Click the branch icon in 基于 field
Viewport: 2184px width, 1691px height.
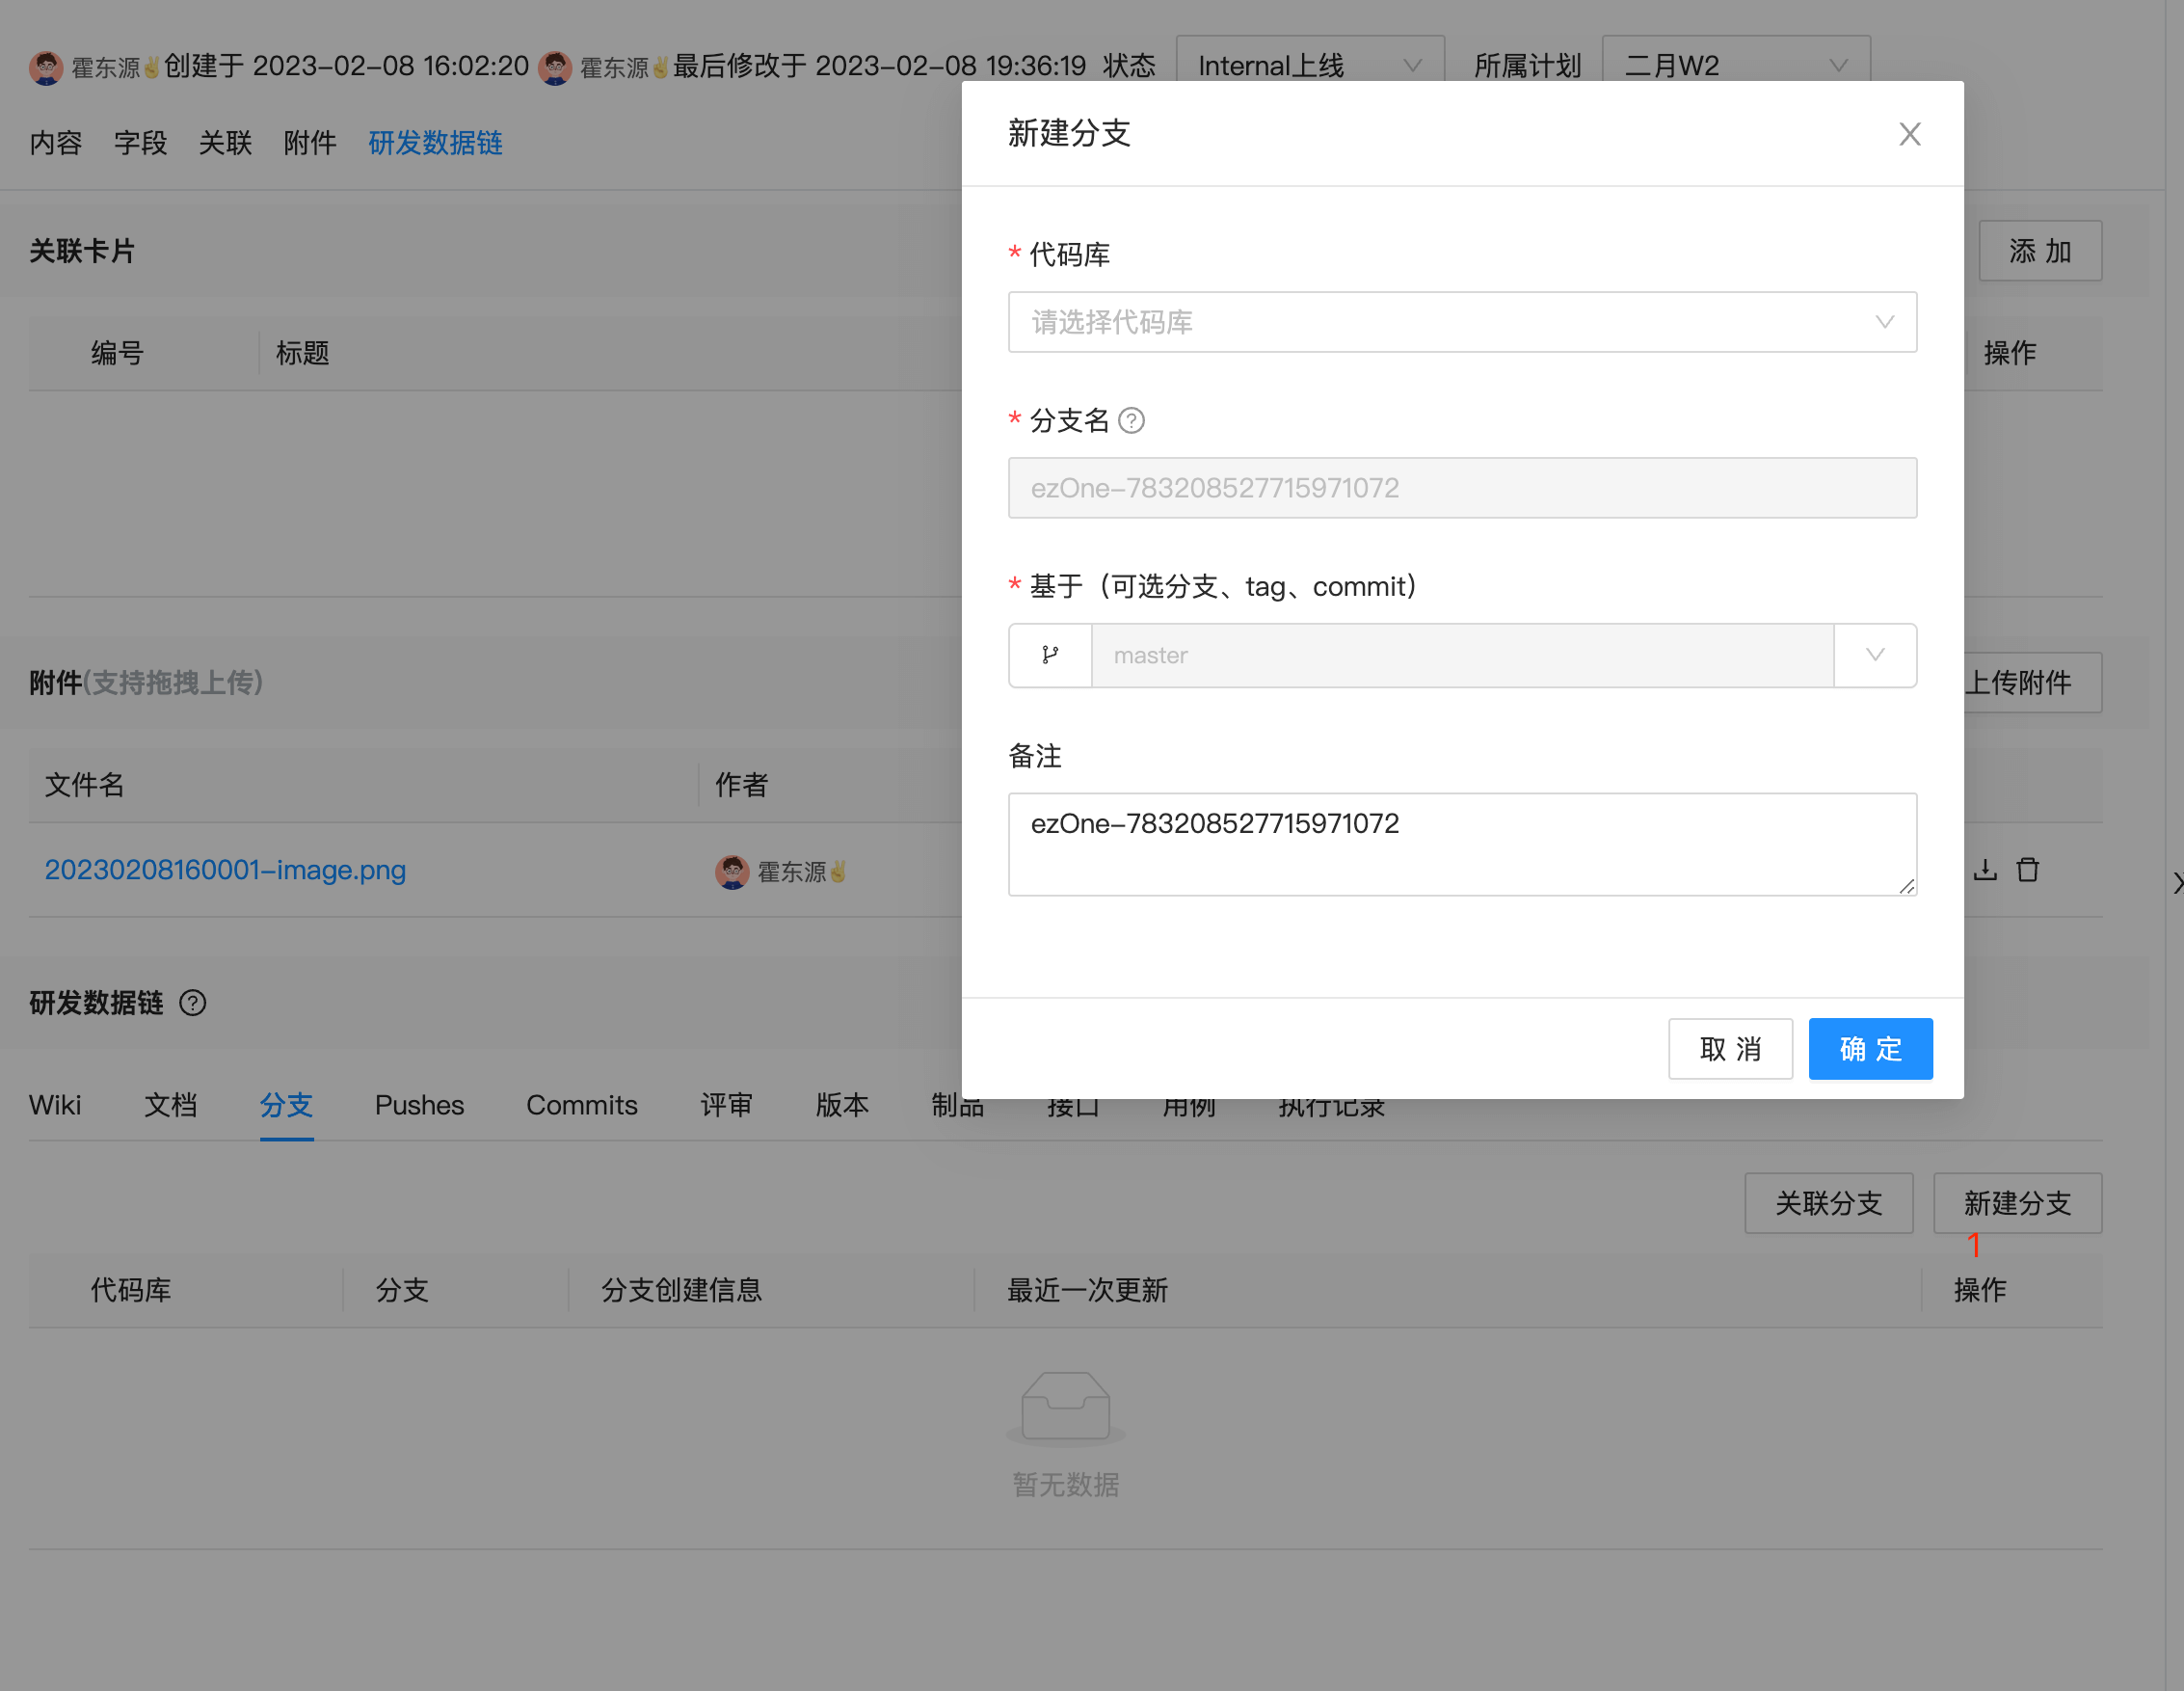(x=1049, y=655)
